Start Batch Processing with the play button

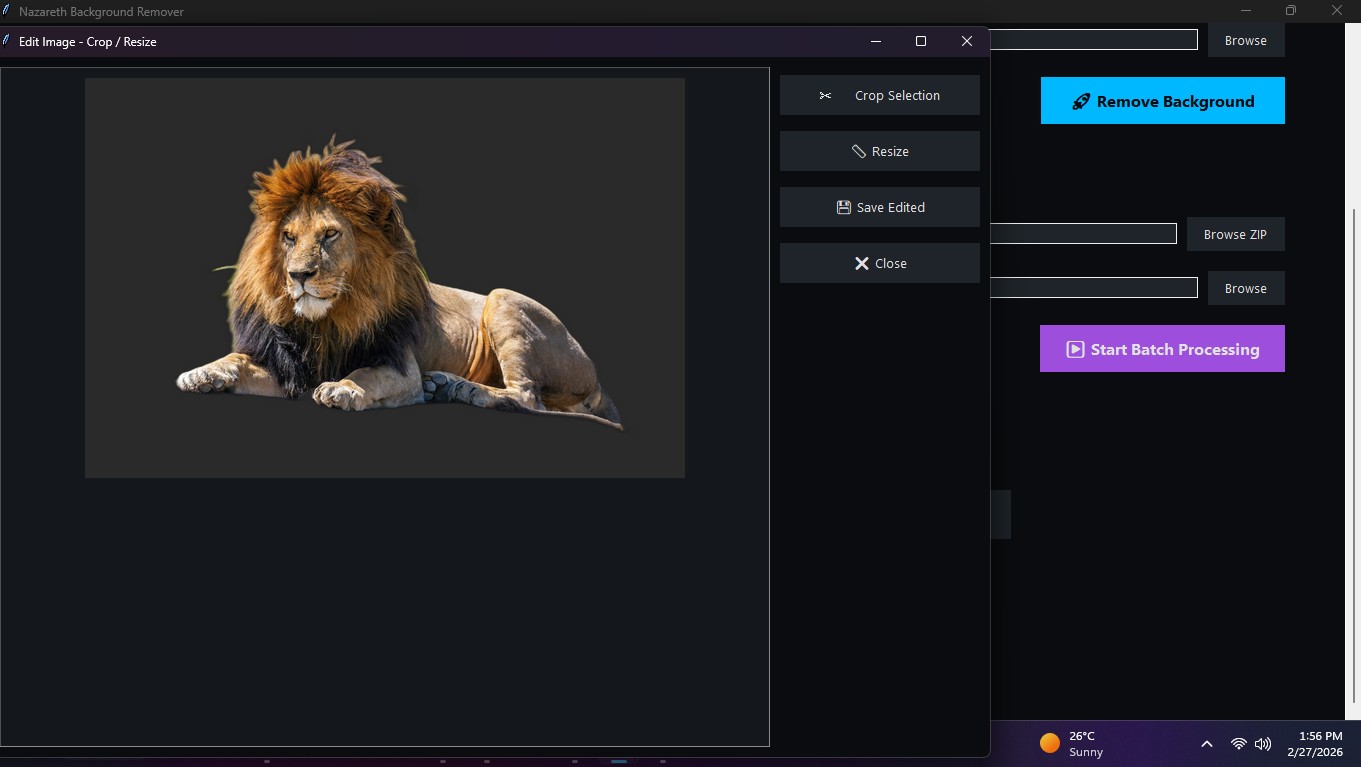[1162, 349]
